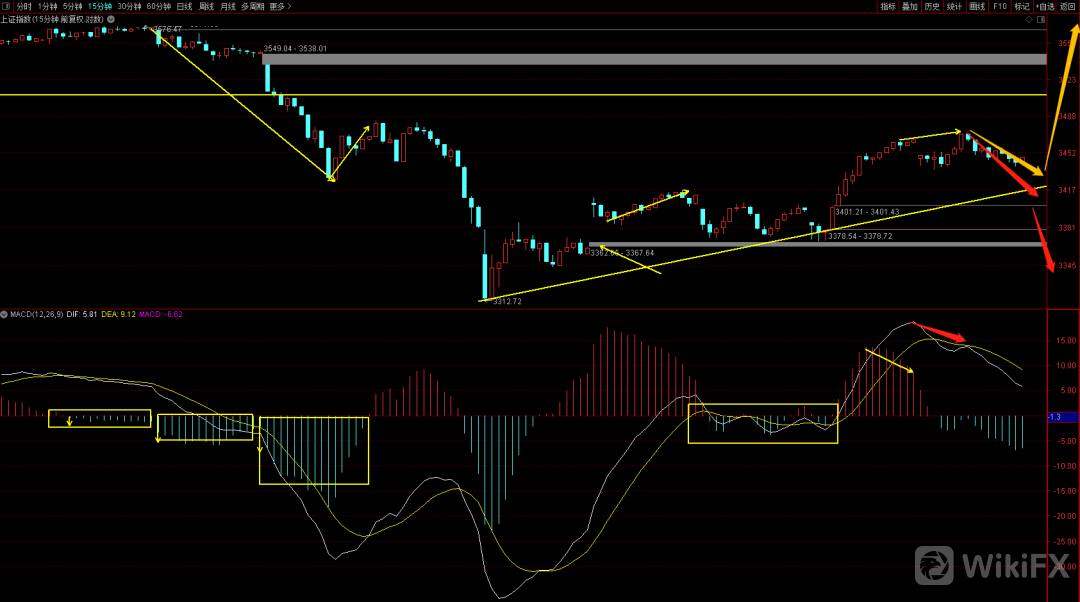Select the 30分钟 timeframe
1080x602 pixels.
click(x=129, y=6)
